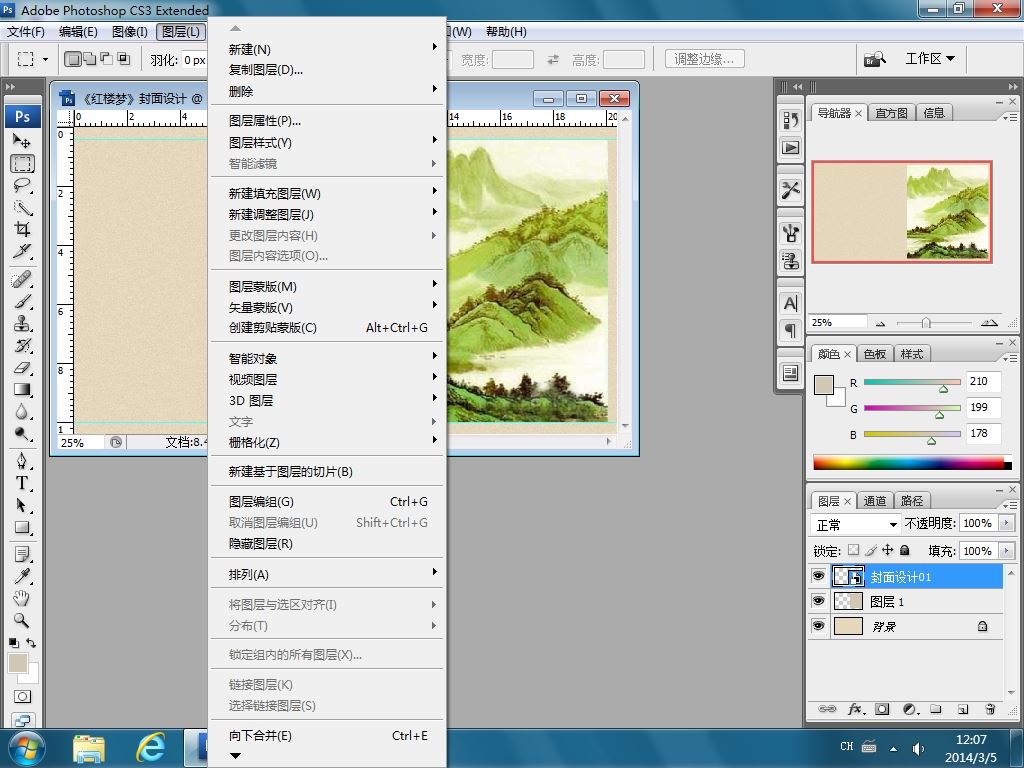This screenshot has height=768, width=1024.
Task: Choose 向下合并(E) menu item
Action: click(327, 736)
